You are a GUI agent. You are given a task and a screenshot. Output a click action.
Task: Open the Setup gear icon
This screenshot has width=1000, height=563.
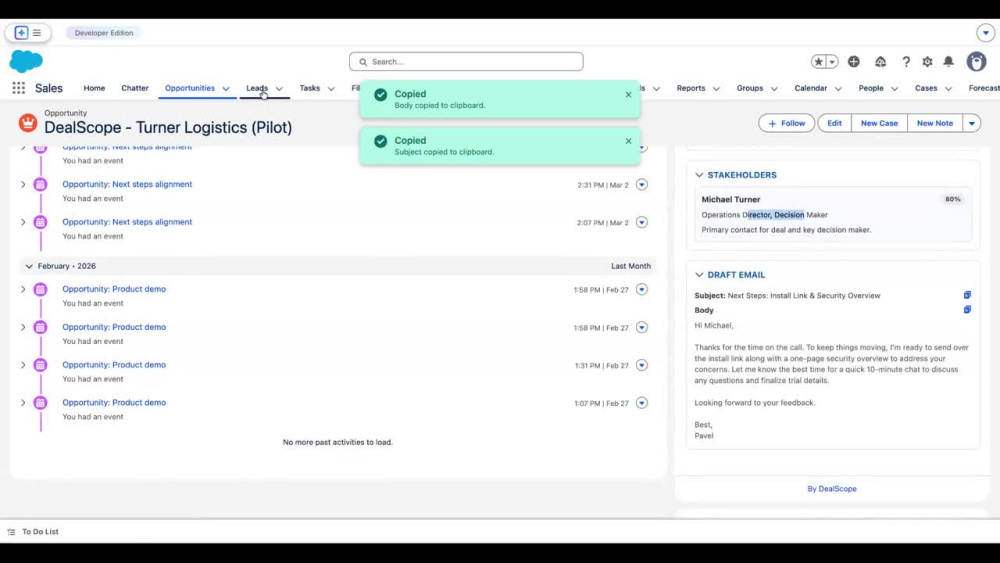tap(927, 62)
